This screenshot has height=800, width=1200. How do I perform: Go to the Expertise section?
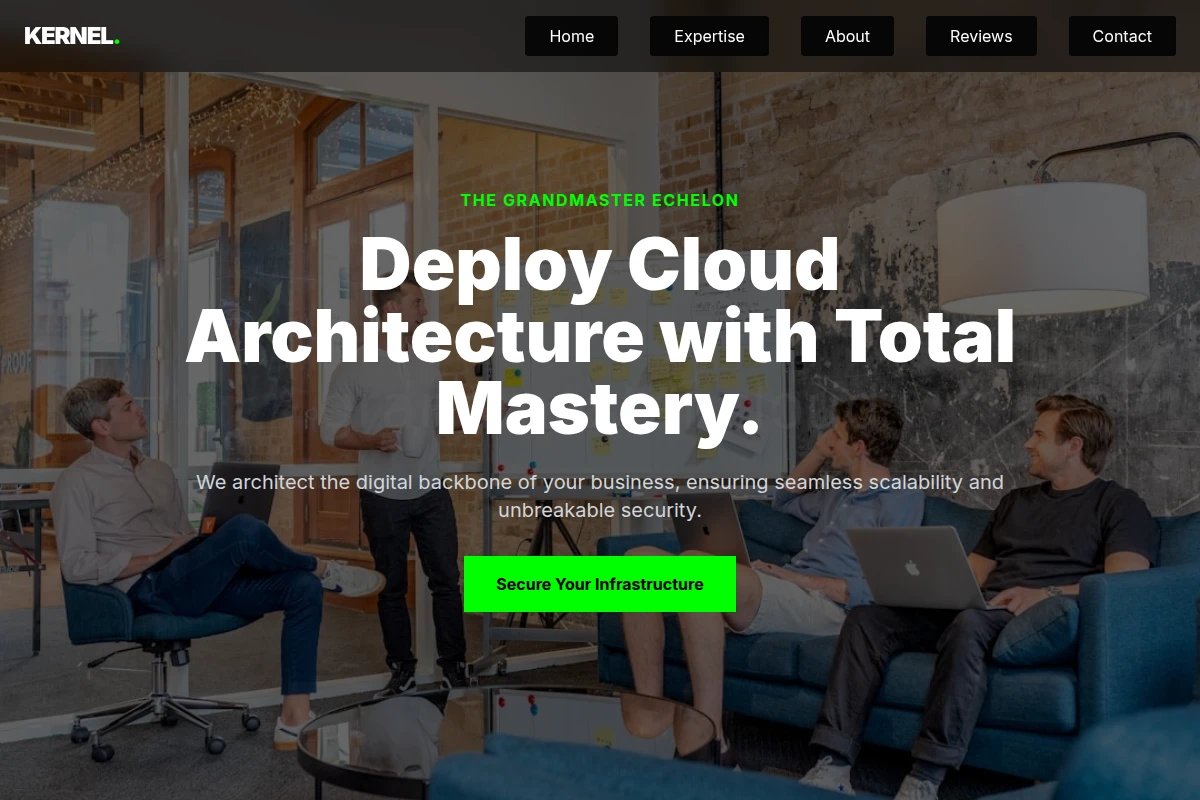(709, 36)
